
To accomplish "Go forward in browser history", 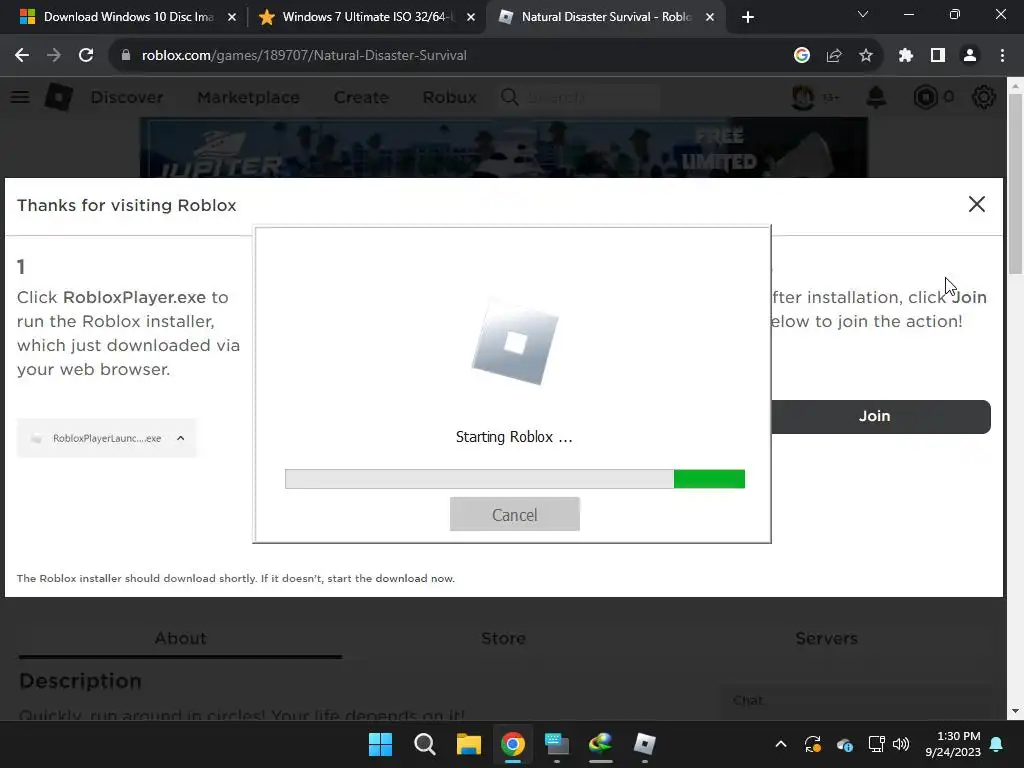I will tap(54, 56).
